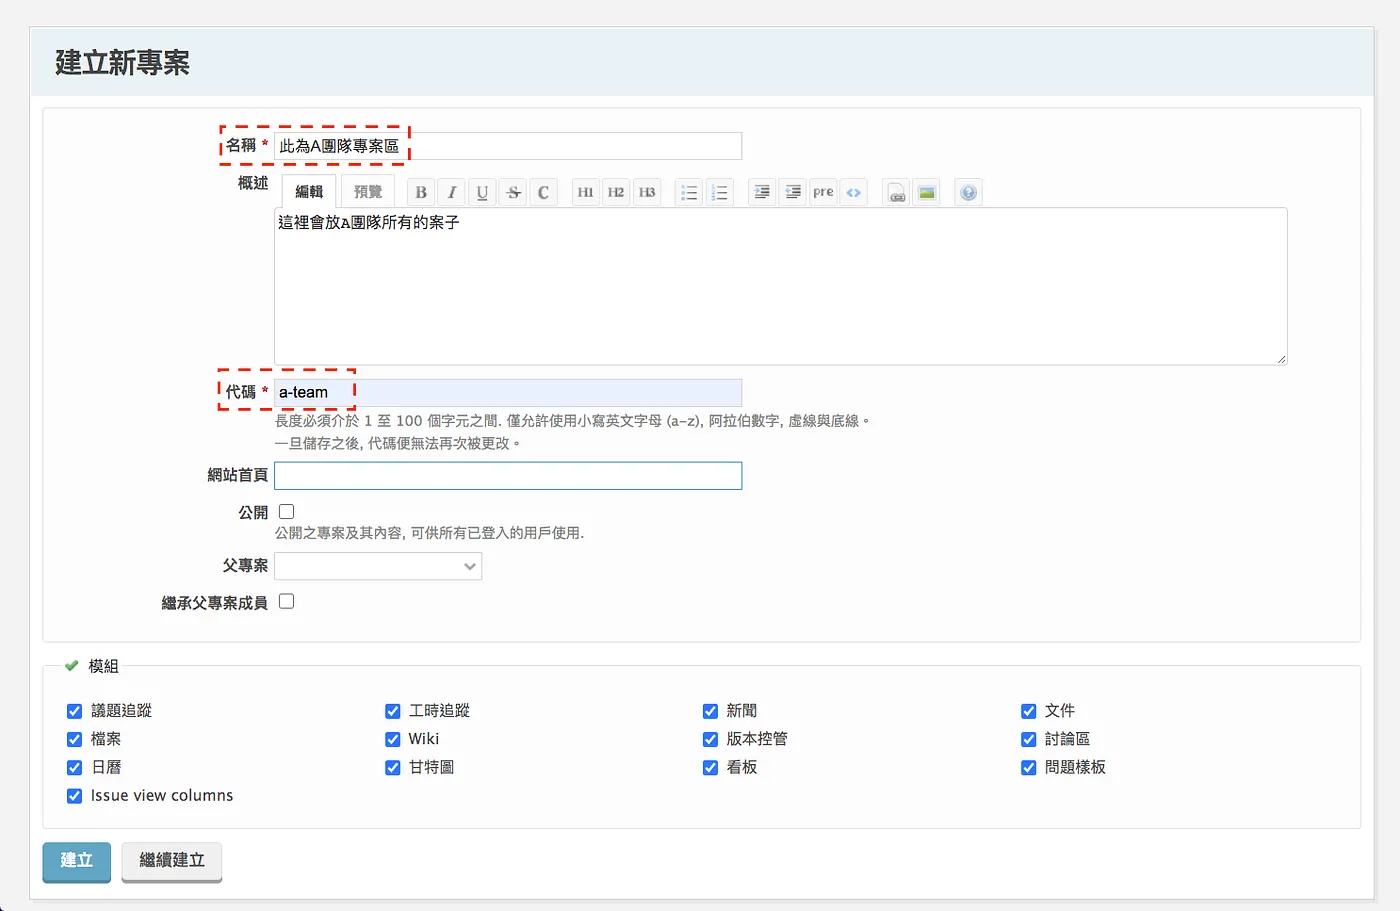Check all modules via 模組 checkmark
Image resolution: width=1400 pixels, height=911 pixels.
(x=72, y=666)
